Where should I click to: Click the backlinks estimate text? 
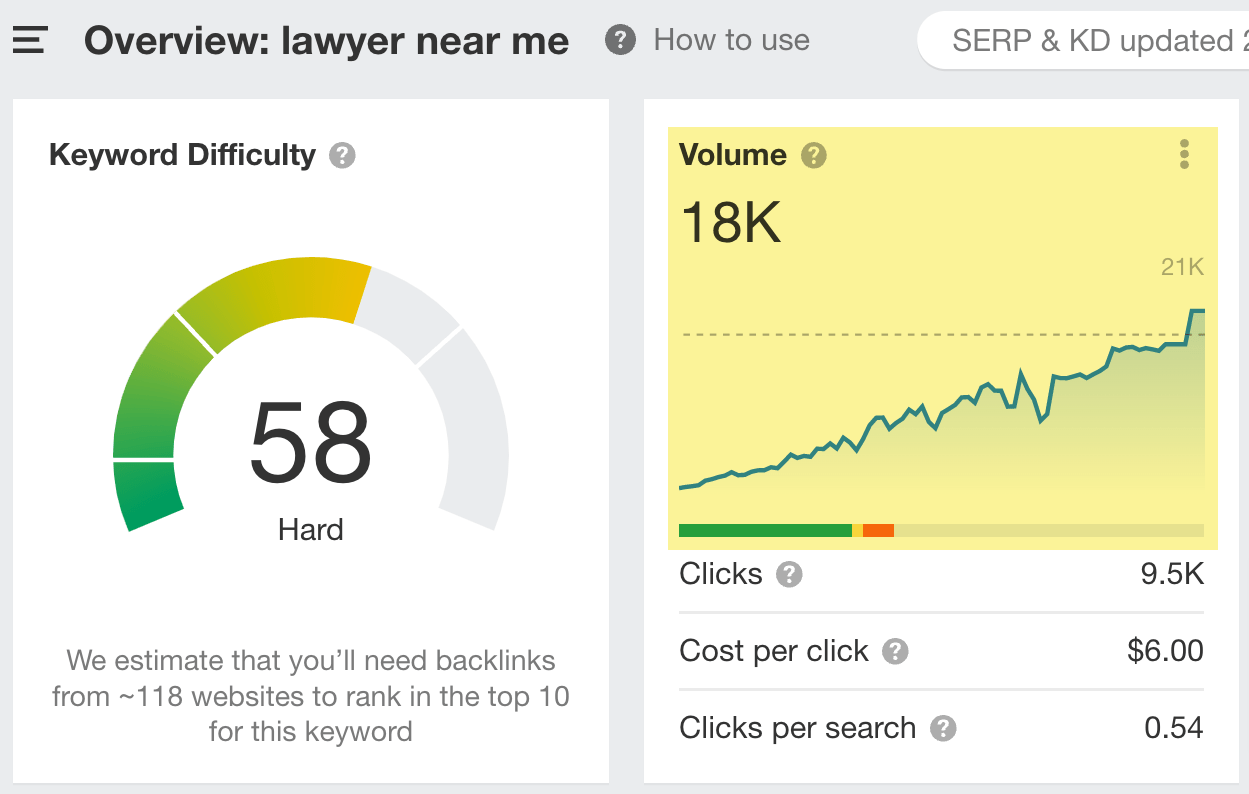(x=310, y=697)
